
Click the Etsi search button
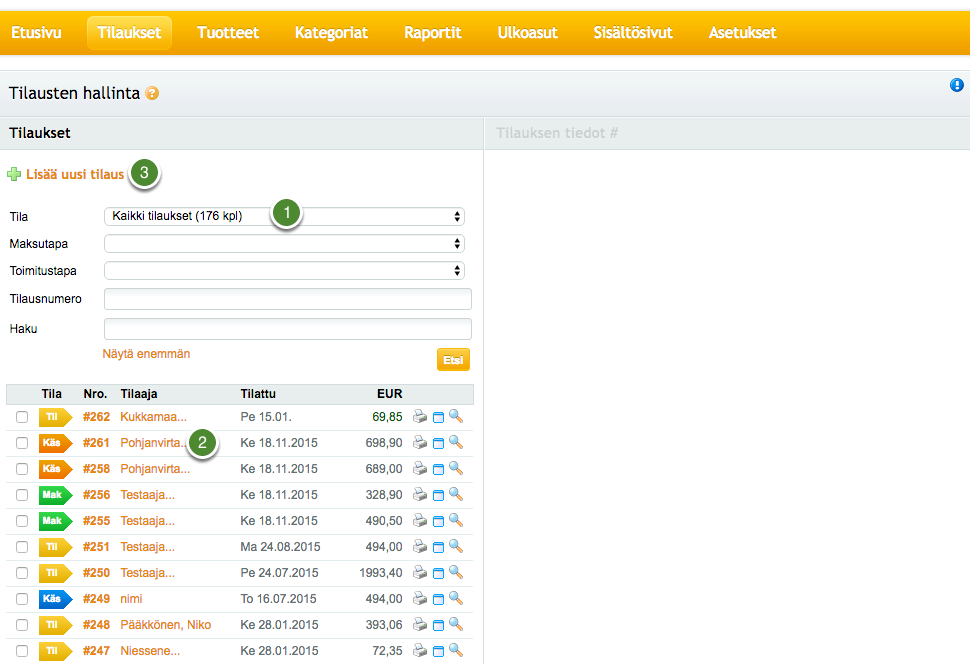(x=453, y=360)
